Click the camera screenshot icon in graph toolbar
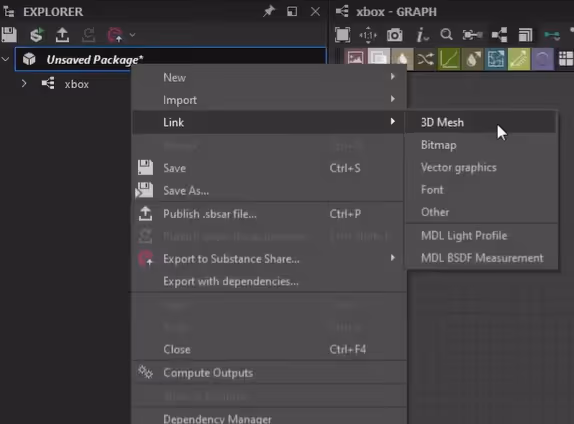The image size is (574, 424). coord(395,35)
